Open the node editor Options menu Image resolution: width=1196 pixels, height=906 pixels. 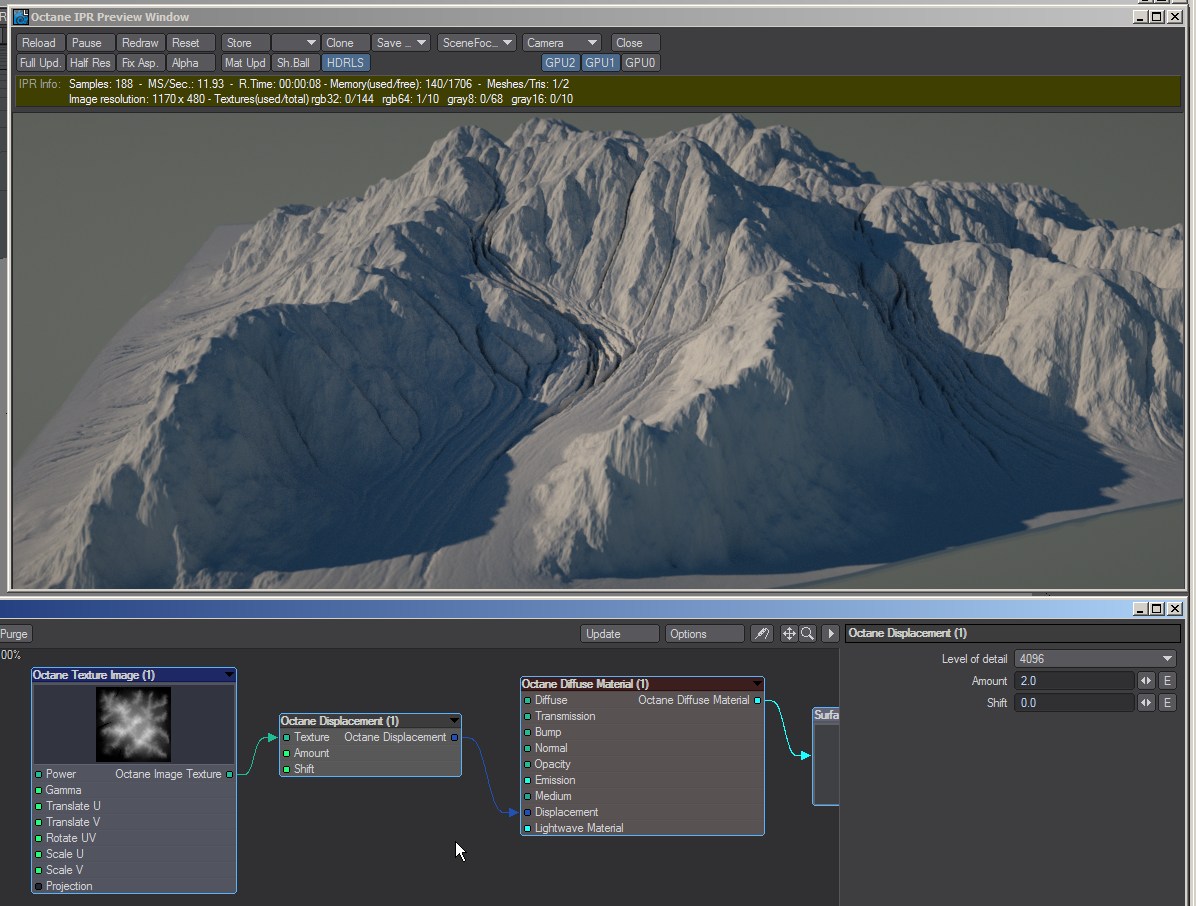pyautogui.click(x=704, y=634)
